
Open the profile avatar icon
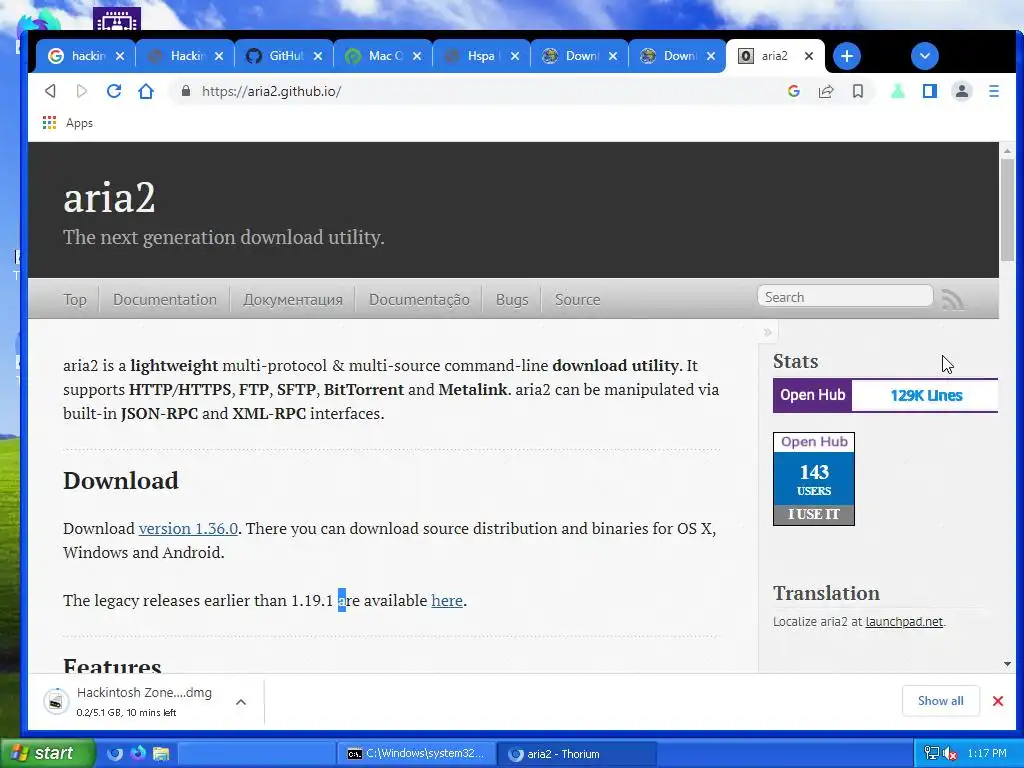(962, 91)
